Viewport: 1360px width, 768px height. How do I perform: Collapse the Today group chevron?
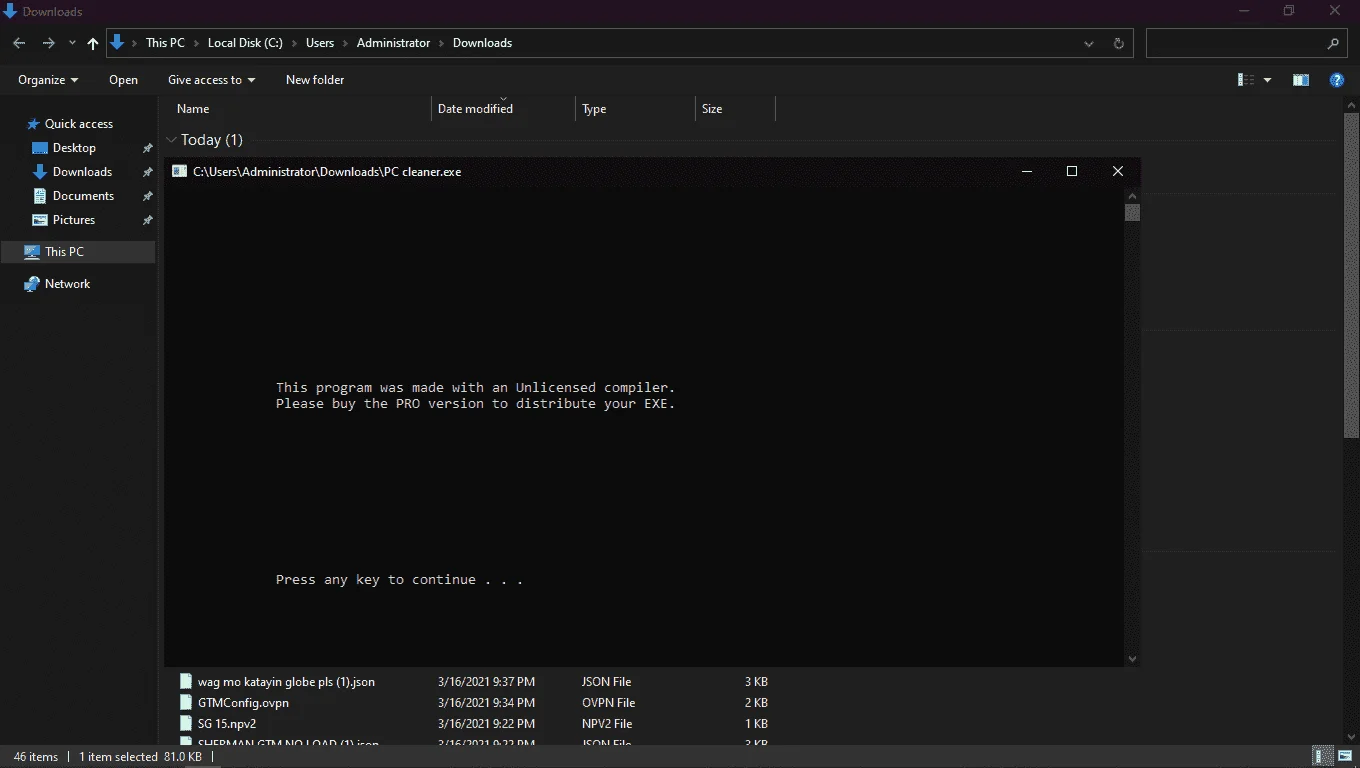(171, 140)
